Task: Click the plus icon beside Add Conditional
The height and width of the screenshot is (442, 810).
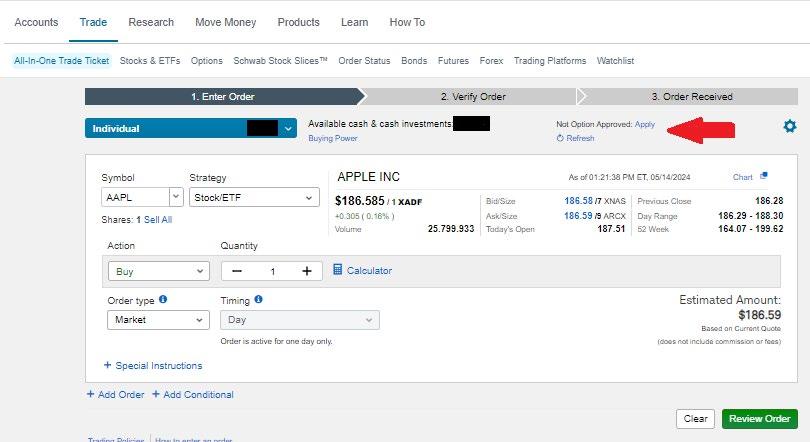Action: click(x=155, y=394)
